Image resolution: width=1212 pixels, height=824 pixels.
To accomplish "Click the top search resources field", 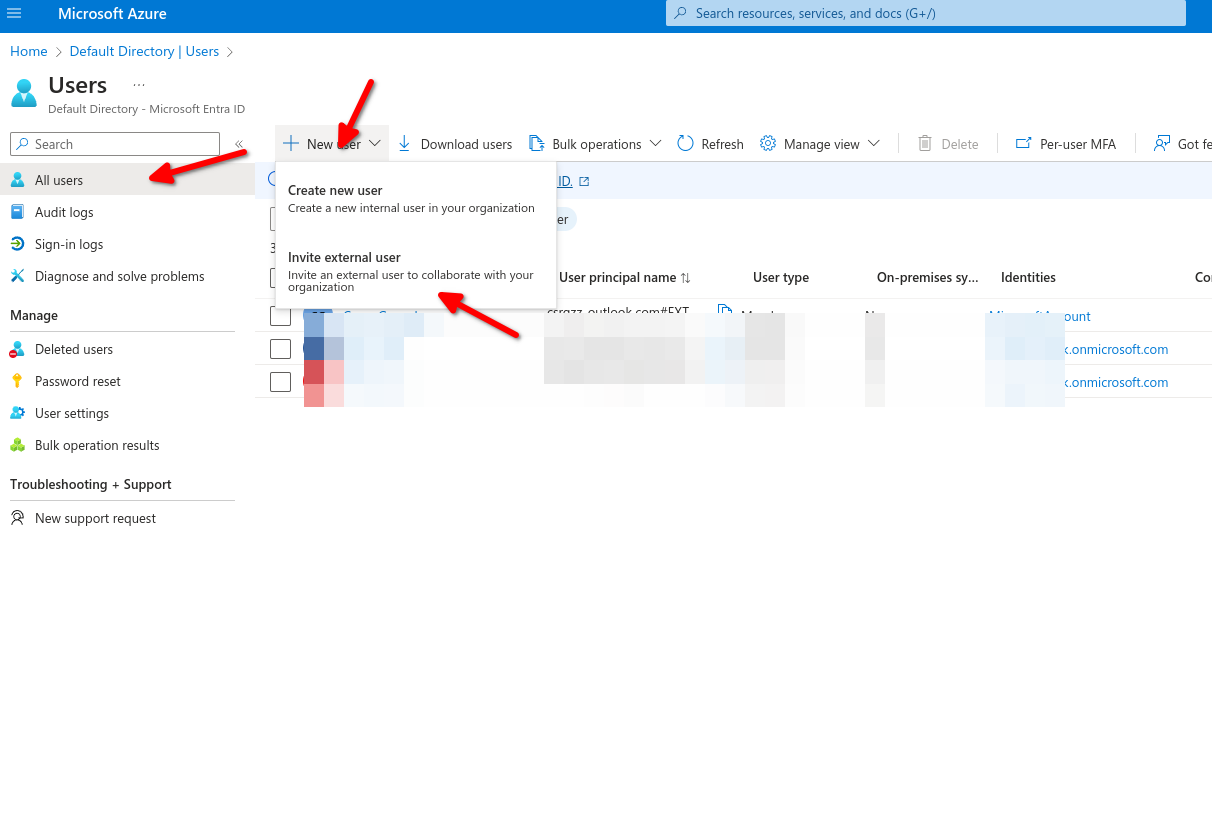I will (x=925, y=14).
